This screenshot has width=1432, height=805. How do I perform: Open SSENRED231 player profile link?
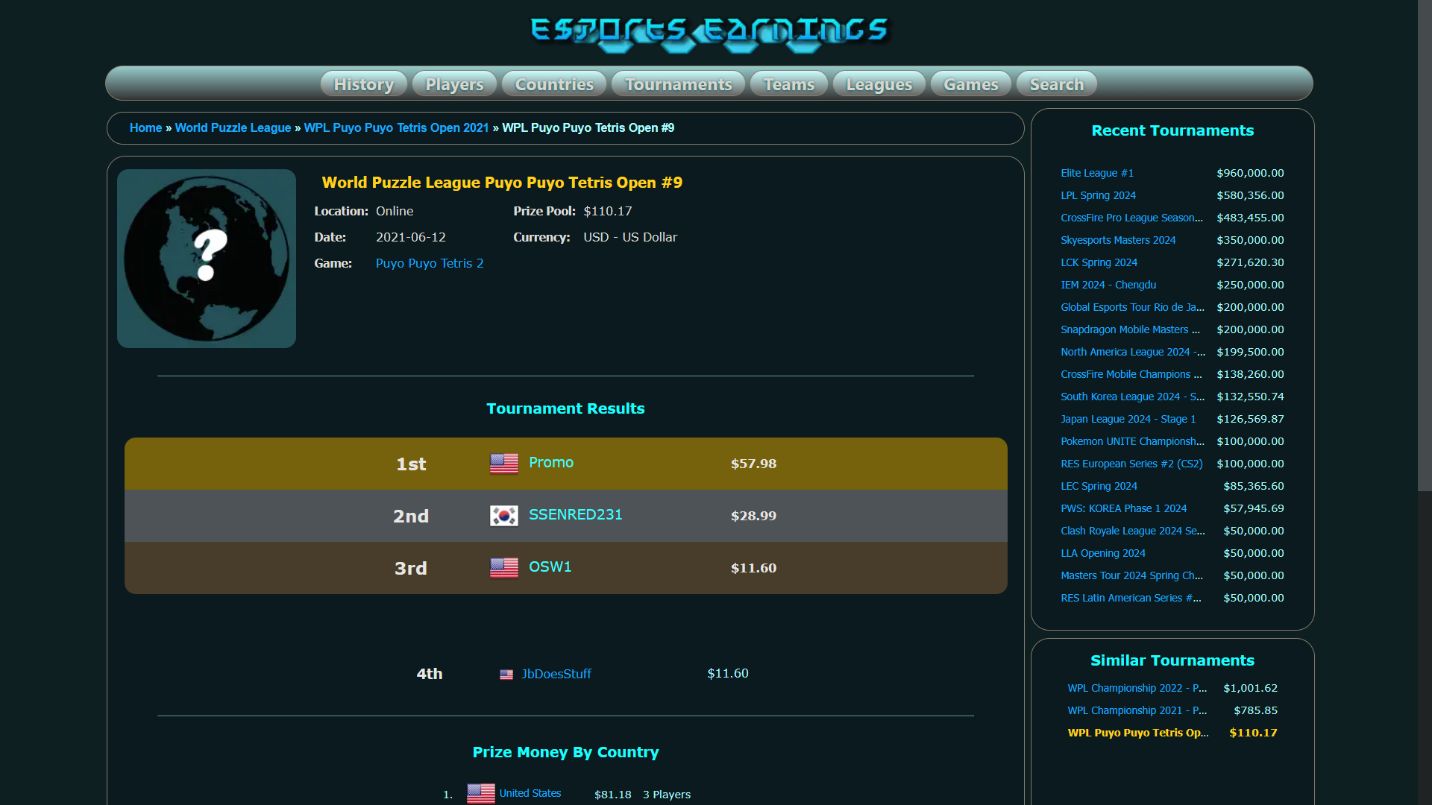pos(575,514)
